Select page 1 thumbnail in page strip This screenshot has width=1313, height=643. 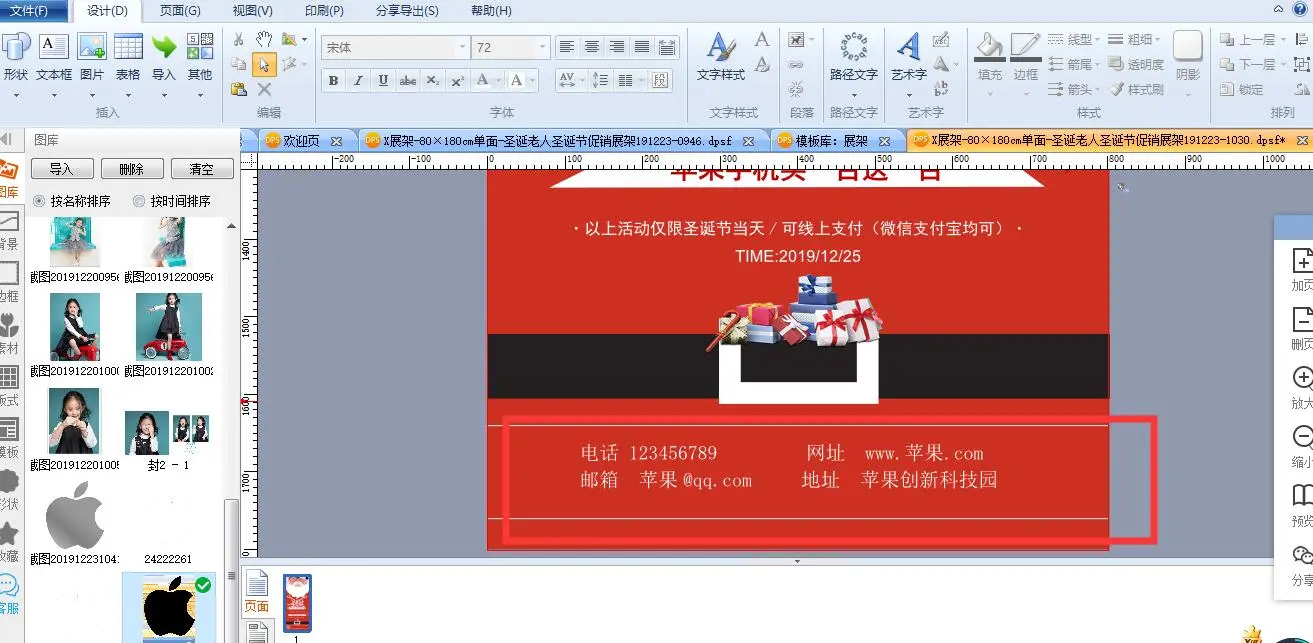[297, 603]
